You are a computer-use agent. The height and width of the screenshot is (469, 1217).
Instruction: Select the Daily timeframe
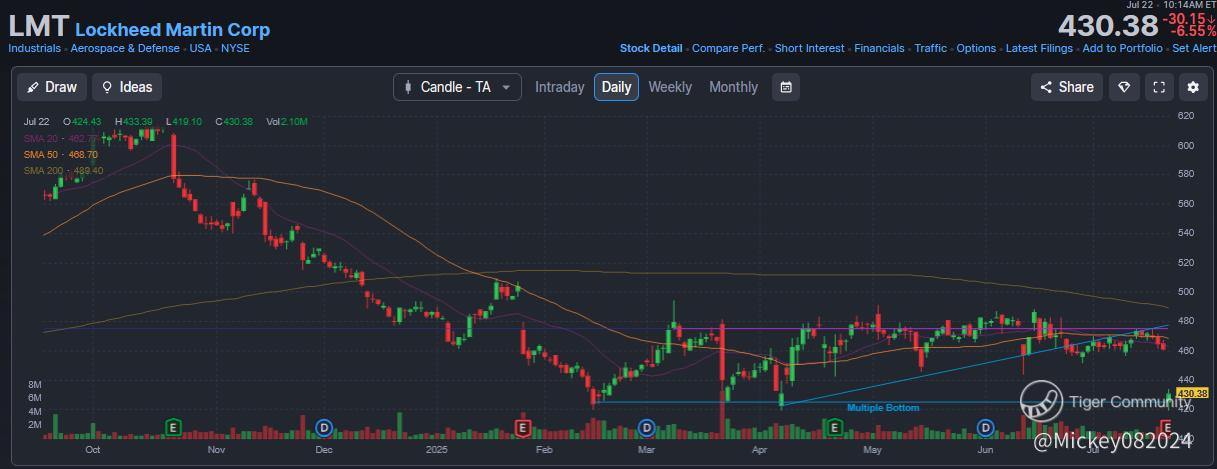616,87
